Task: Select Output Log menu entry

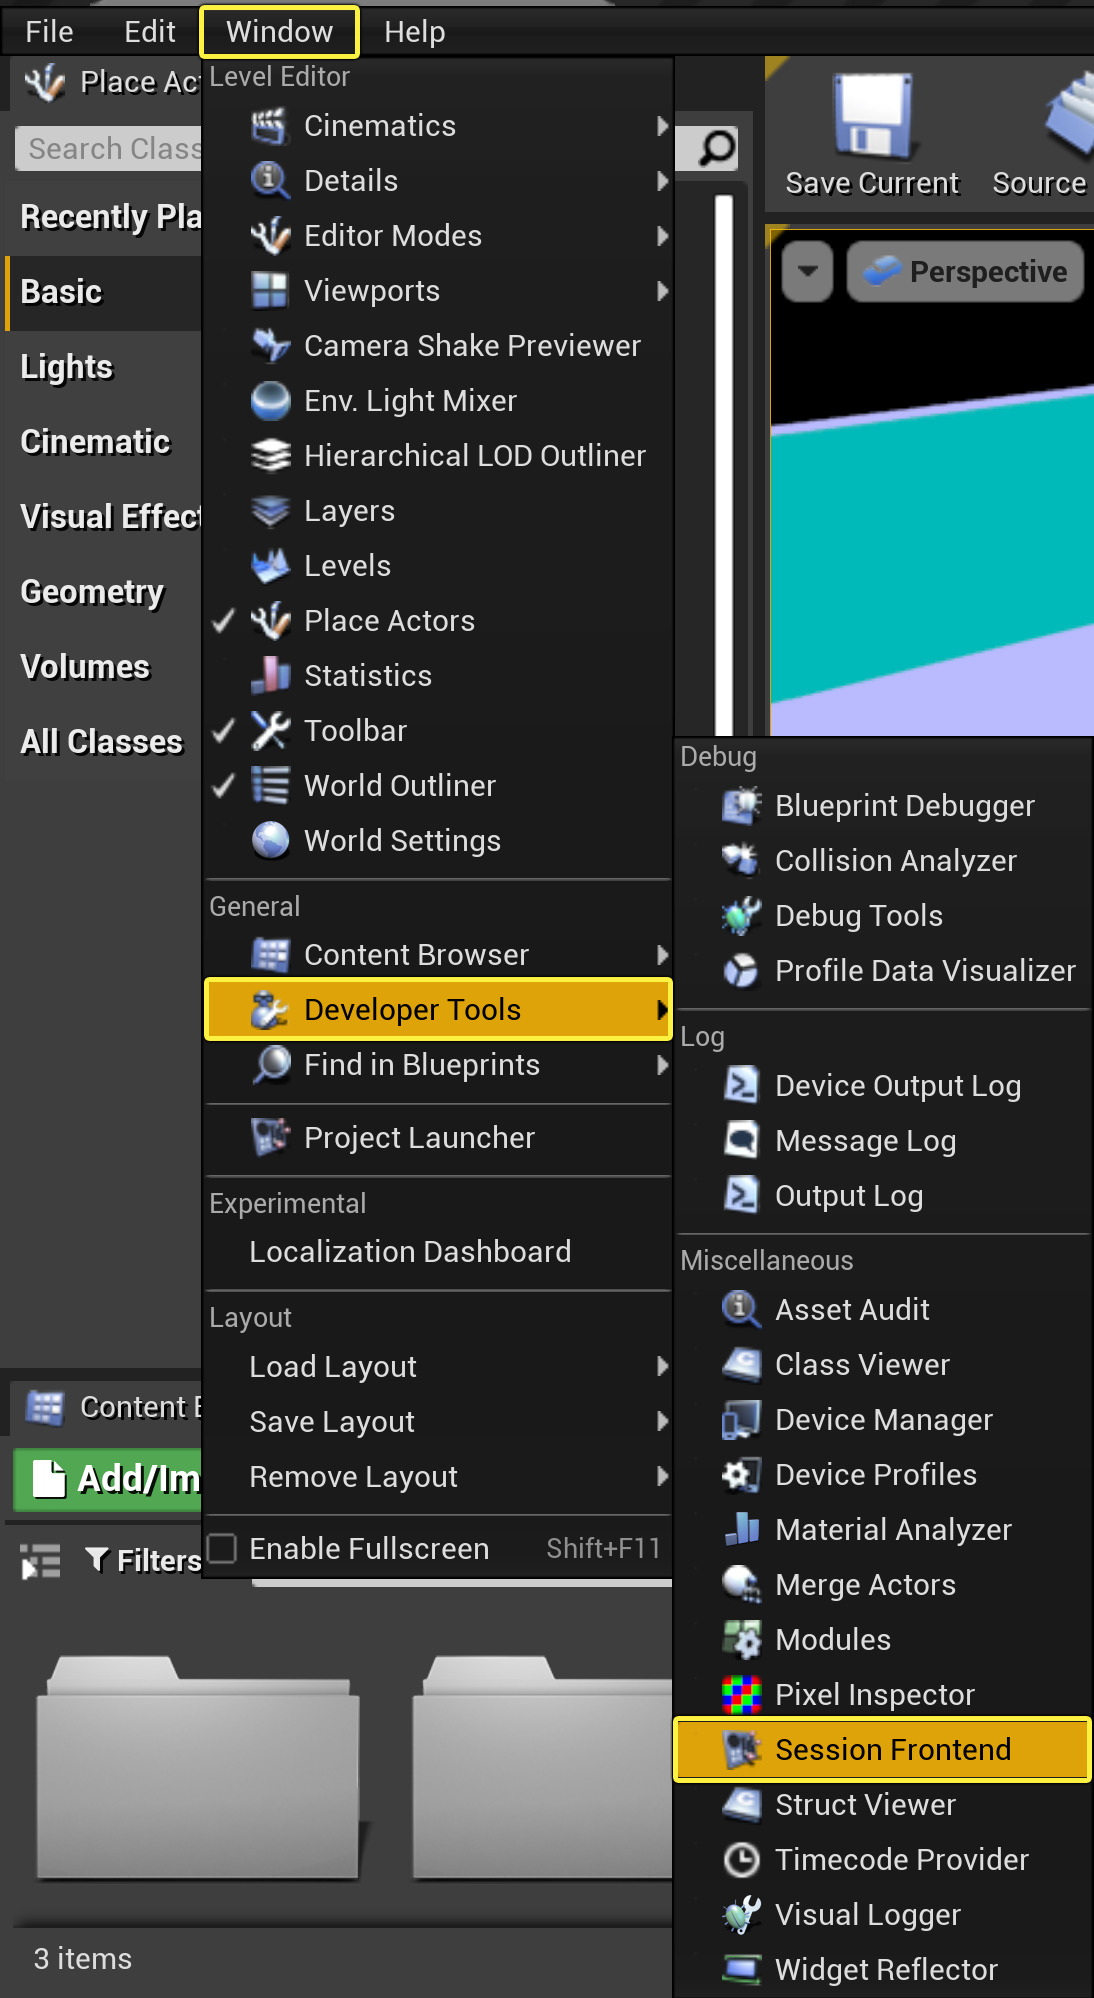Action: (884, 1196)
